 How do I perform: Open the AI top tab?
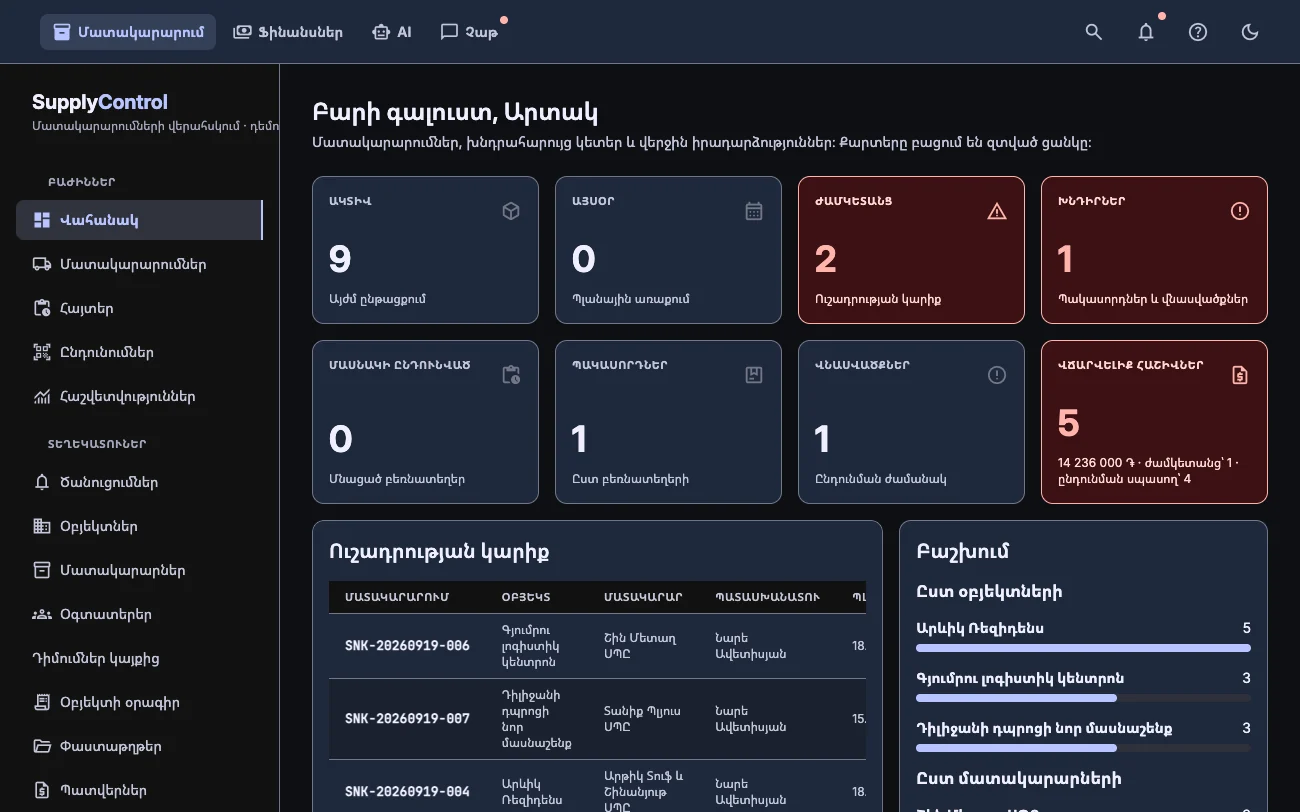click(x=391, y=32)
